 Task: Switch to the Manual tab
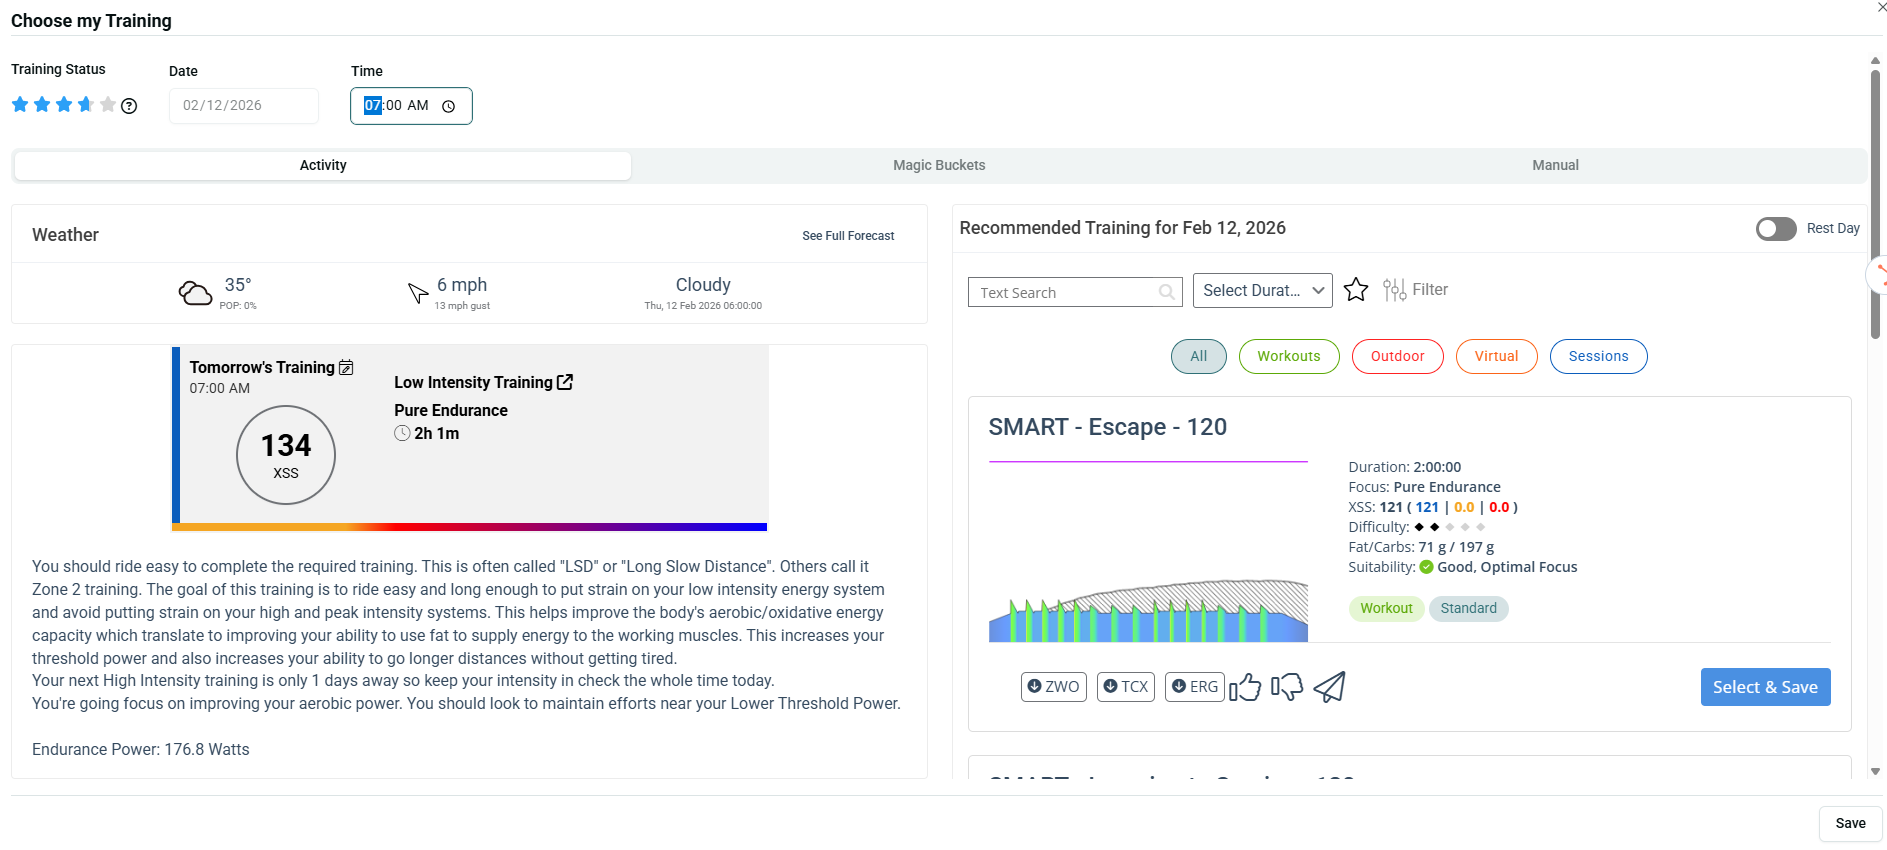pos(1555,166)
